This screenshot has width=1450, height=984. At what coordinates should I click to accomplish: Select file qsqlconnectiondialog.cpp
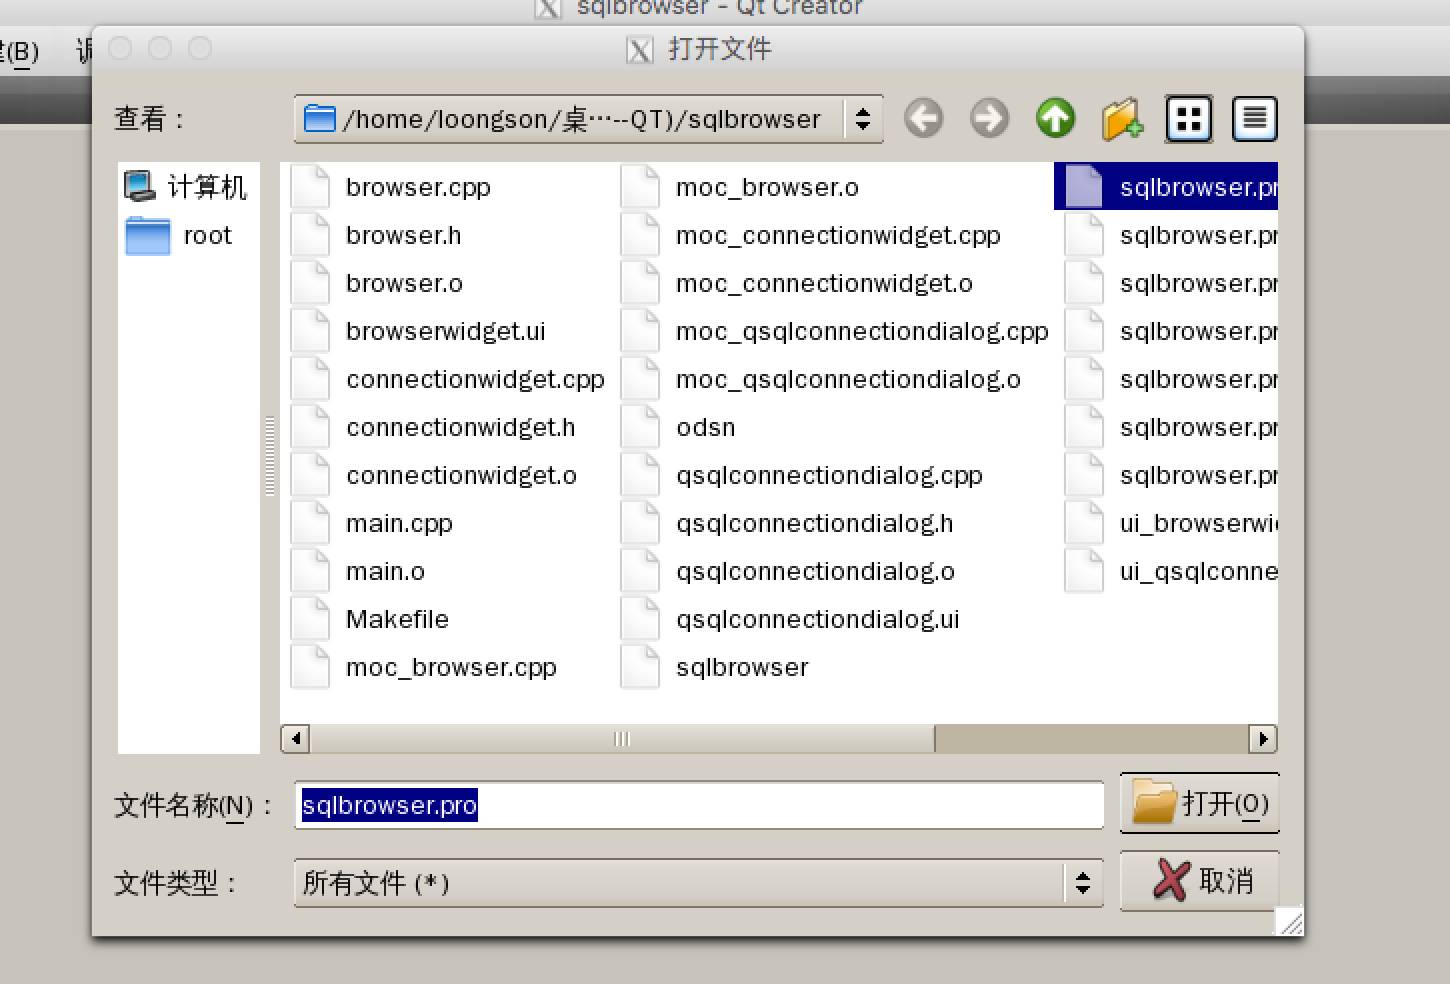[x=829, y=475]
